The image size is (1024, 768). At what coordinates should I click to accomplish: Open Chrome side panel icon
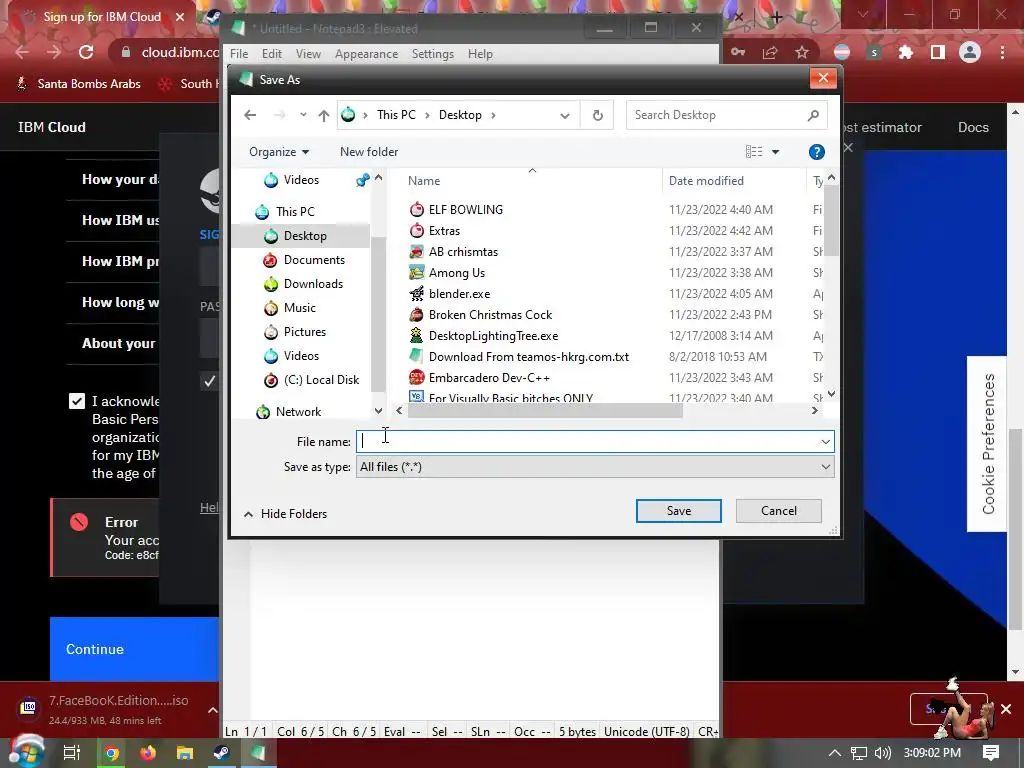click(x=938, y=52)
